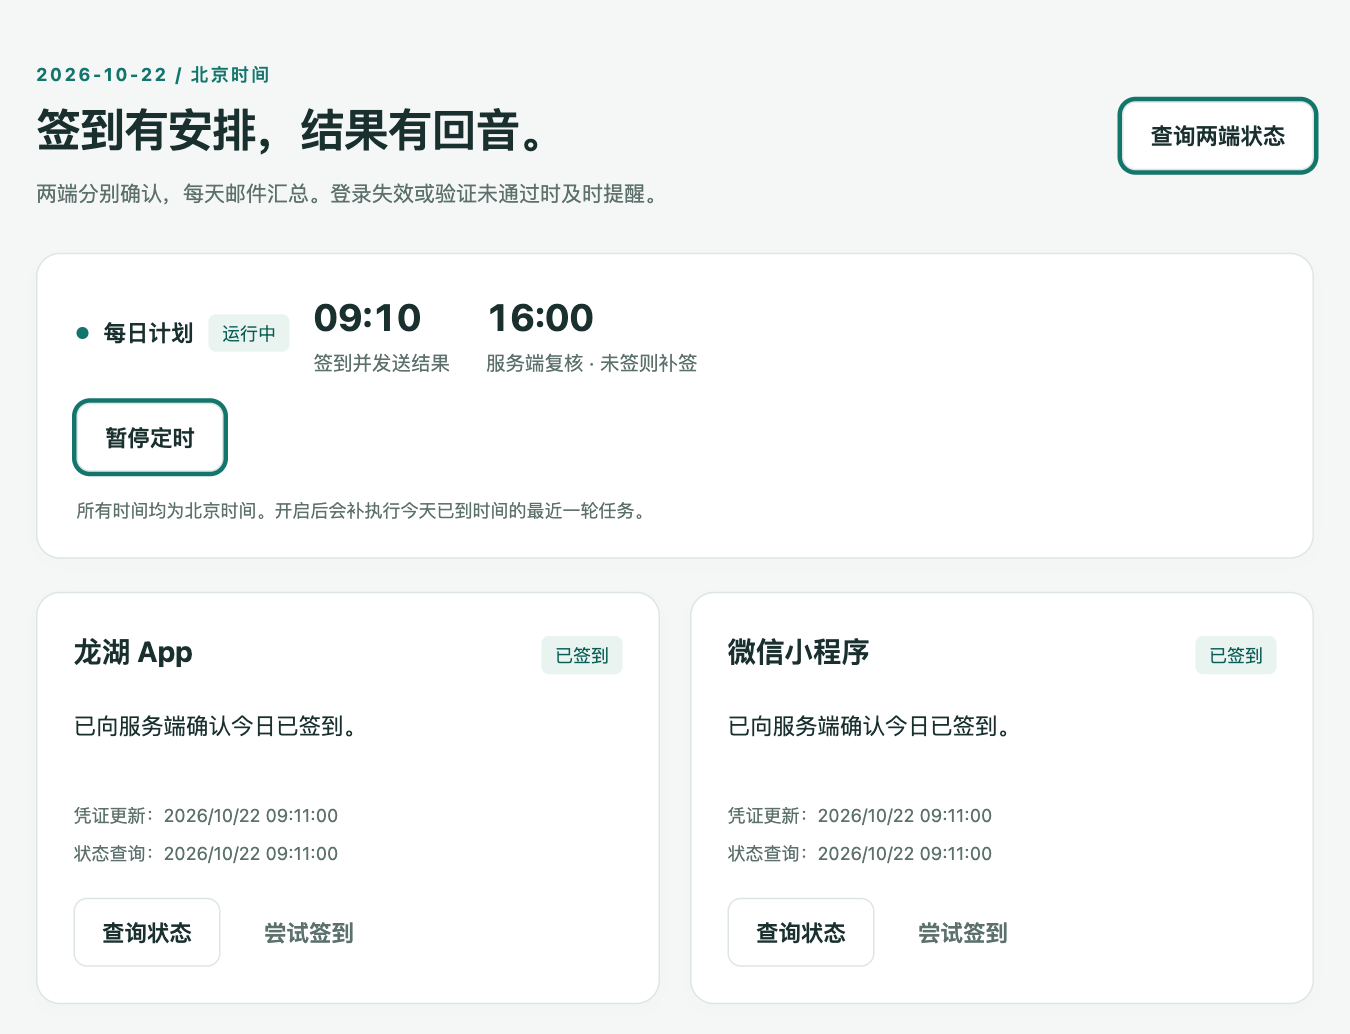Click the 已签到 badge in 龙湖 App card
The width and height of the screenshot is (1350, 1034).
tap(582, 655)
